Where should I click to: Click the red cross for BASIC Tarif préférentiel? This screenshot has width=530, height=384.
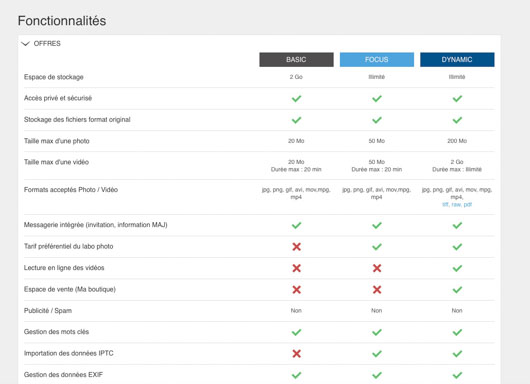click(x=296, y=247)
